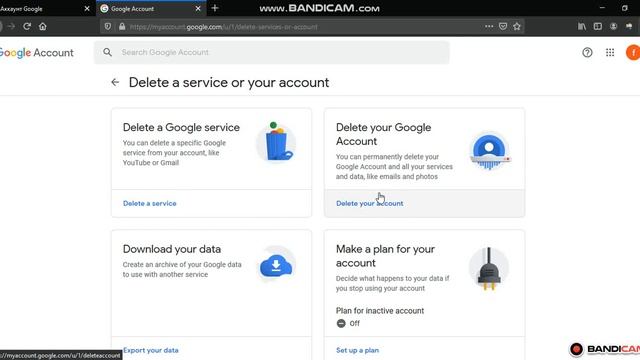Open the orange profile avatar

tap(633, 52)
